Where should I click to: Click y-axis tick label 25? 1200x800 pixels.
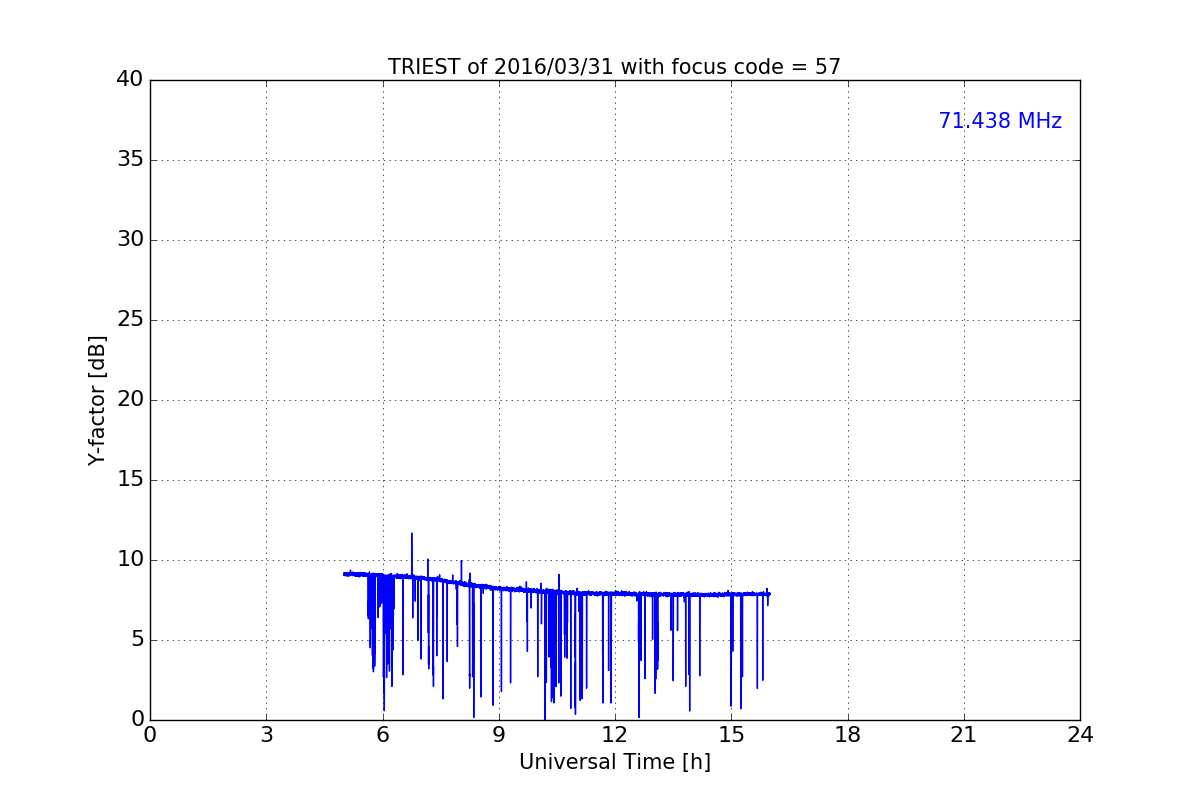pos(130,320)
